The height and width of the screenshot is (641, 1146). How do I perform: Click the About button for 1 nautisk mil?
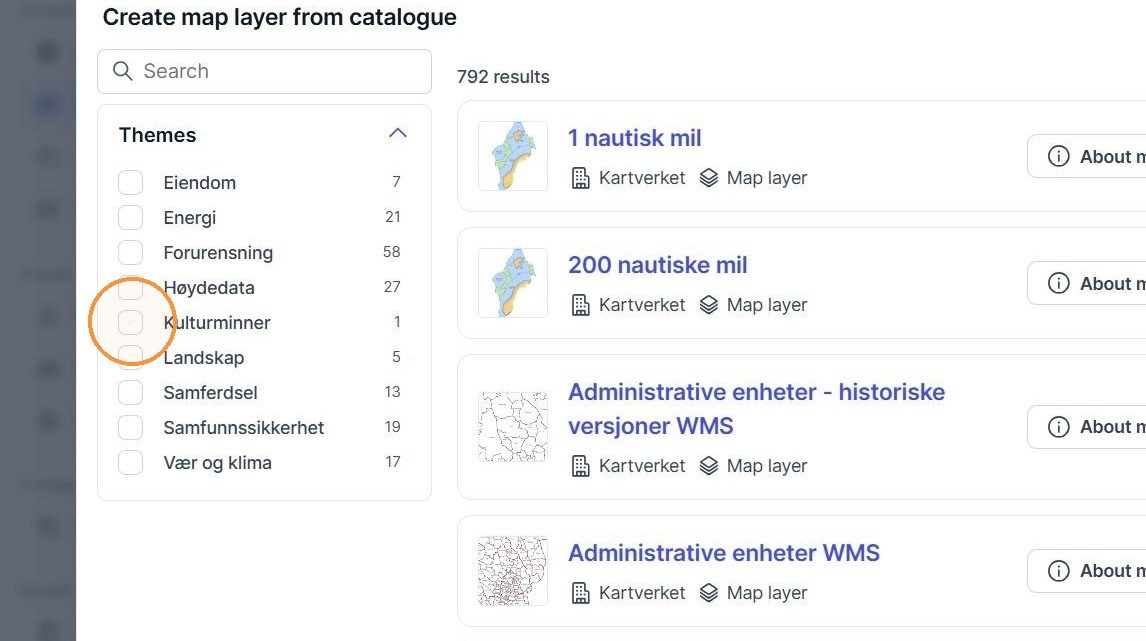click(x=1086, y=156)
